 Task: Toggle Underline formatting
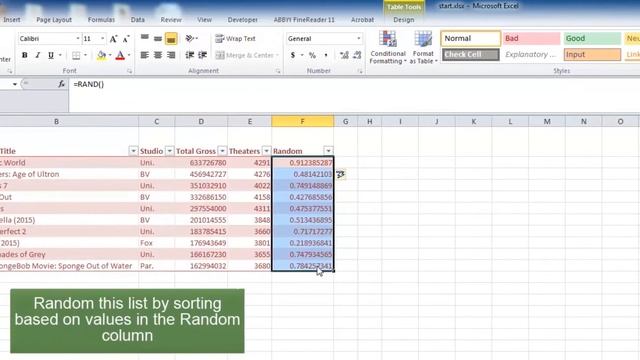51,55
